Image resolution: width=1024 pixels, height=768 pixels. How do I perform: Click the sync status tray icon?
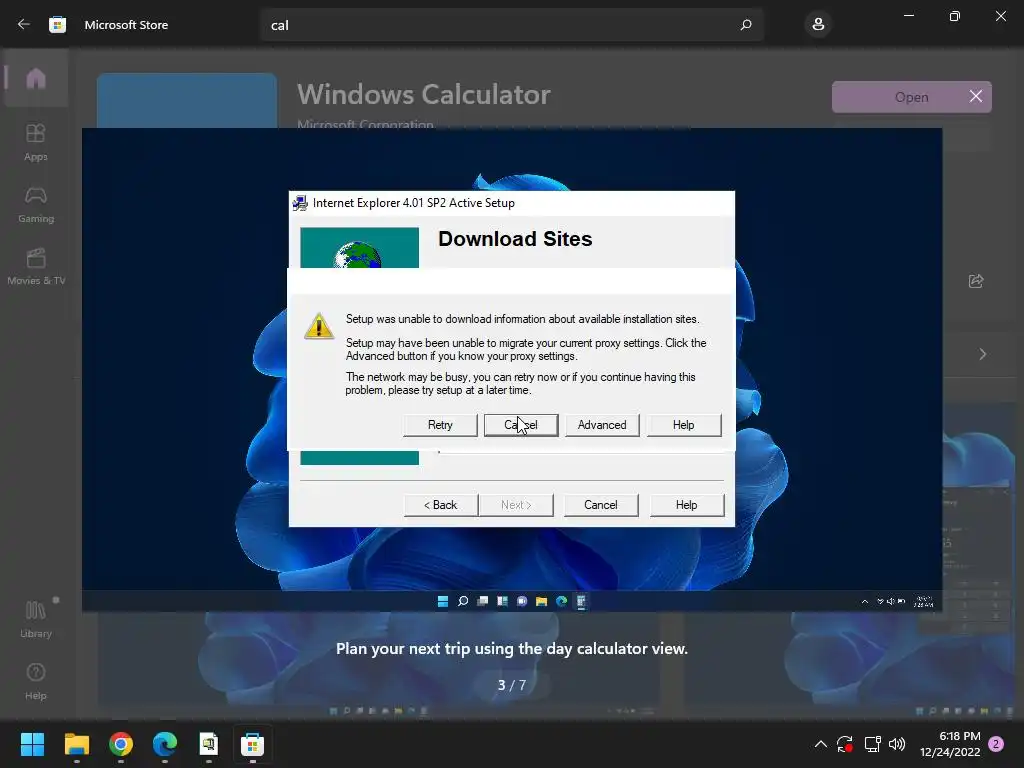tap(845, 744)
